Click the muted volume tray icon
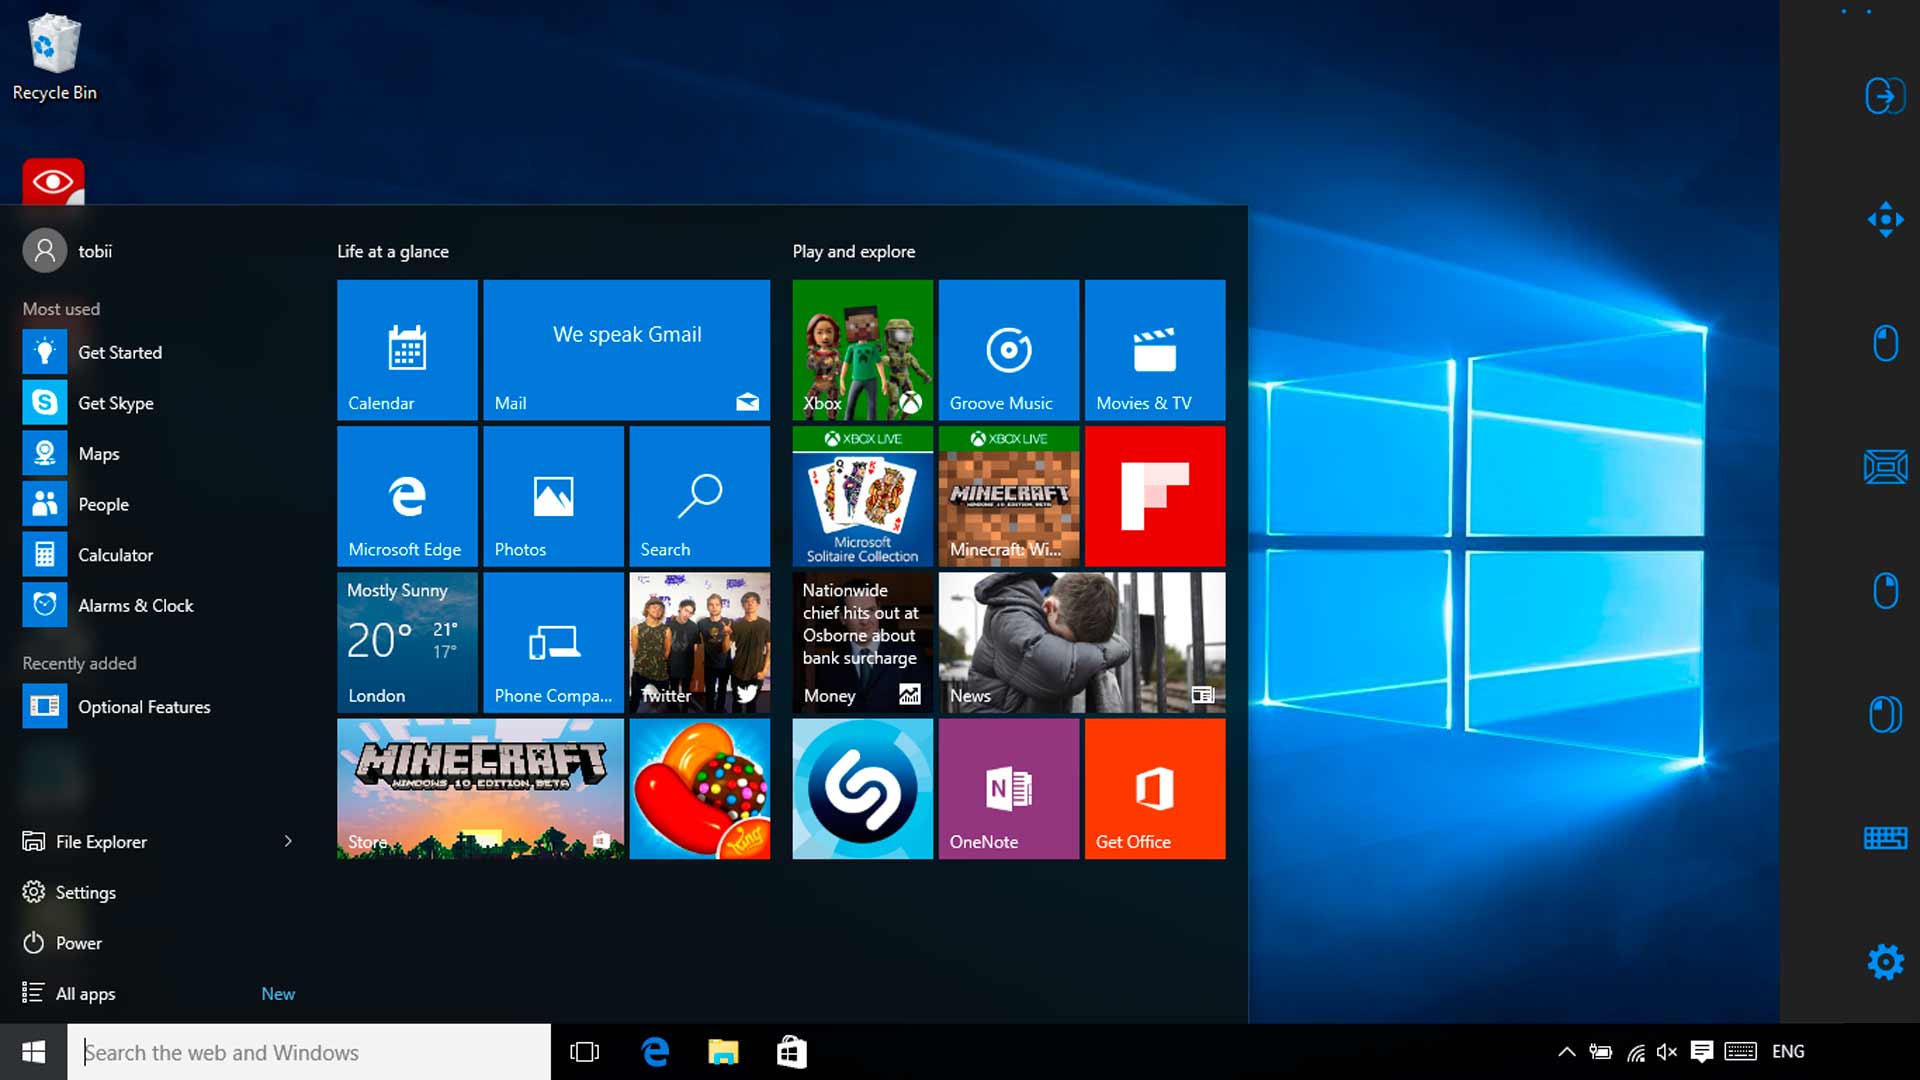 point(1666,1052)
